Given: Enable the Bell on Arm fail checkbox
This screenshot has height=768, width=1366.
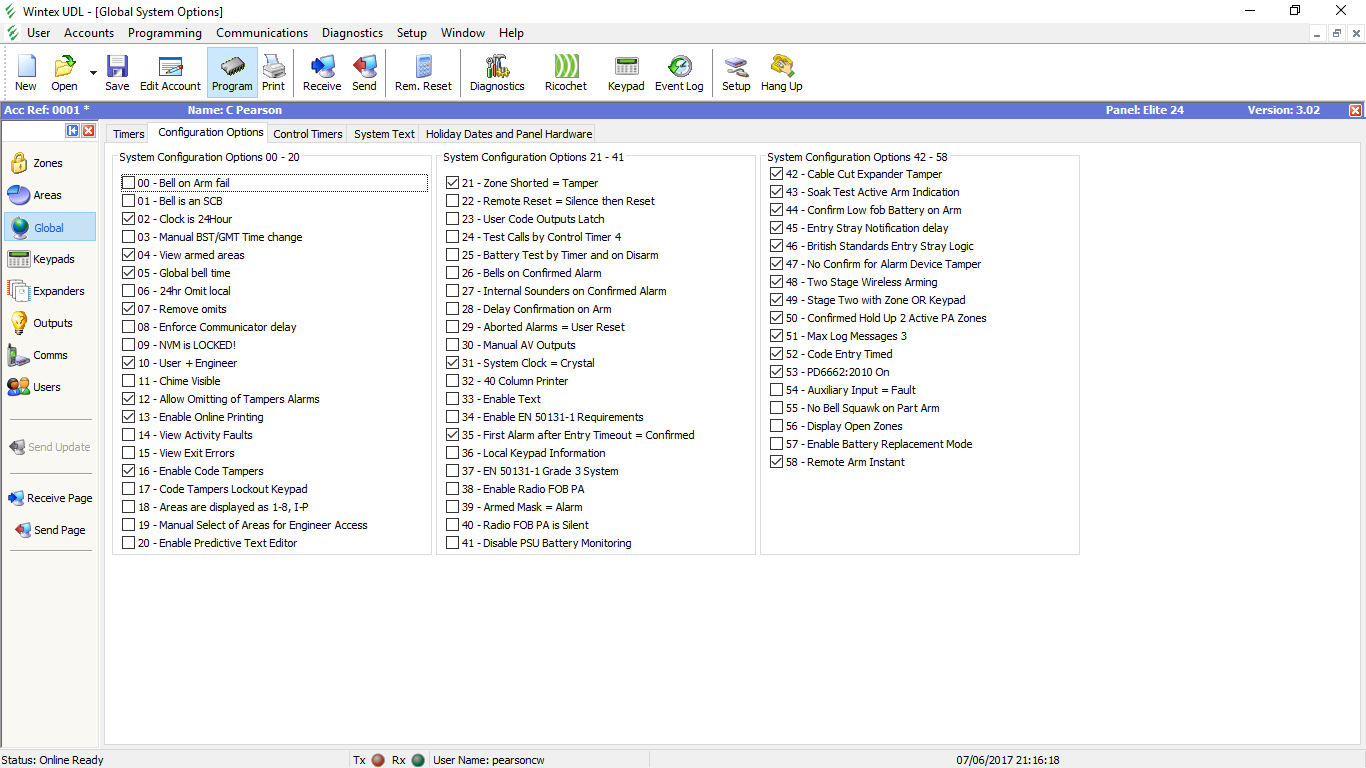Looking at the screenshot, I should pos(129,184).
